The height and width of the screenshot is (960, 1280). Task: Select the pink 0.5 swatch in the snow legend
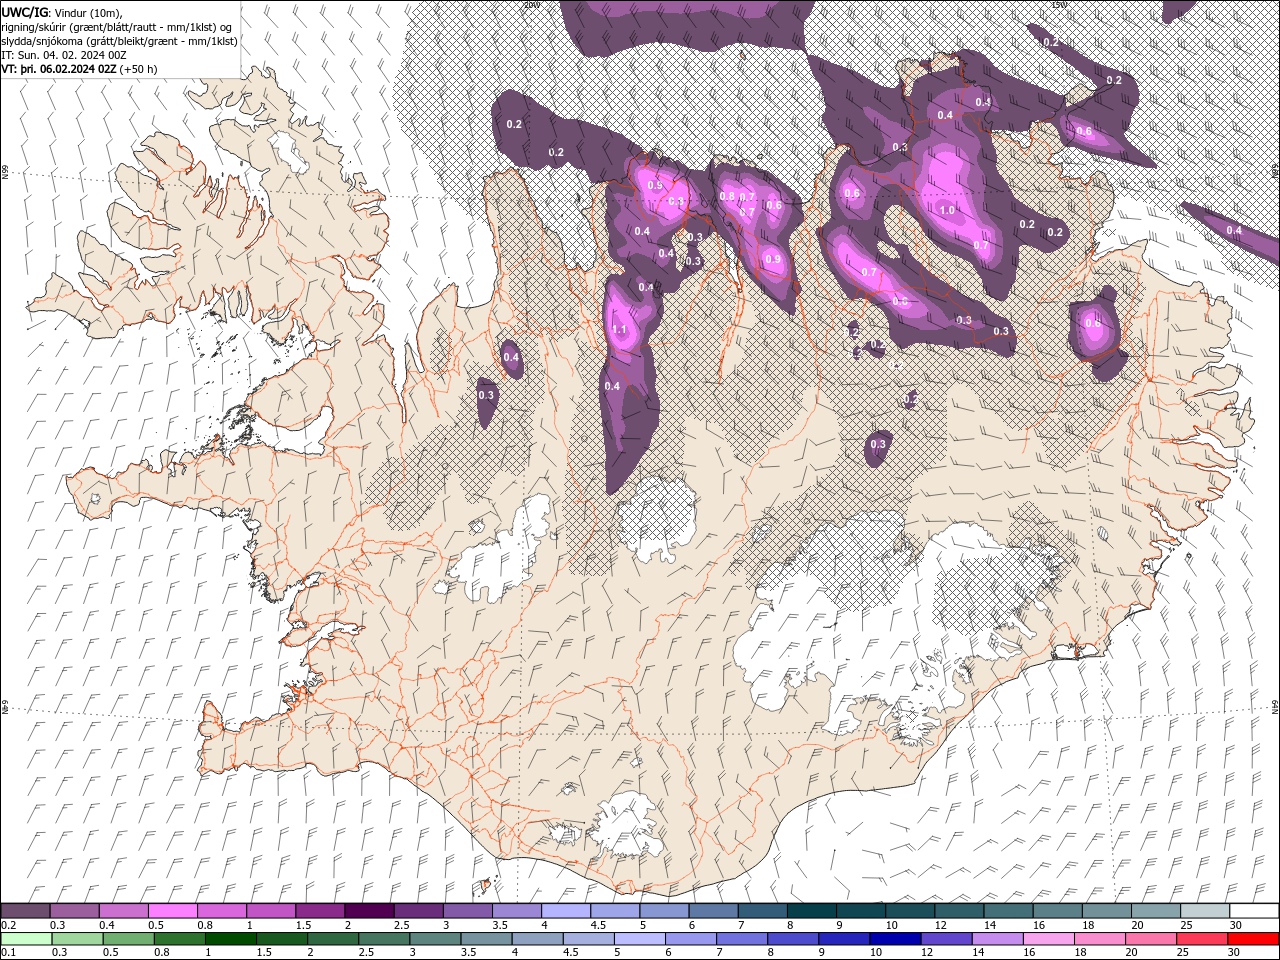[x=173, y=911]
